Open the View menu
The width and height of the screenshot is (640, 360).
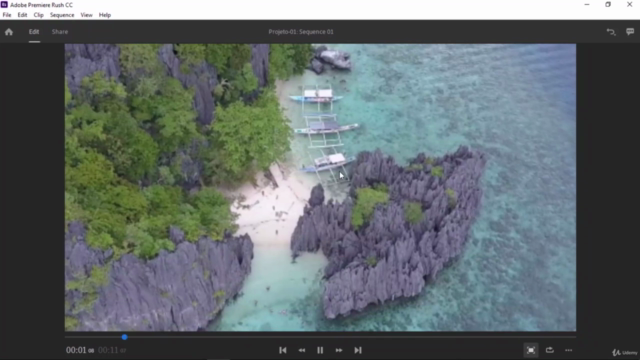86,15
